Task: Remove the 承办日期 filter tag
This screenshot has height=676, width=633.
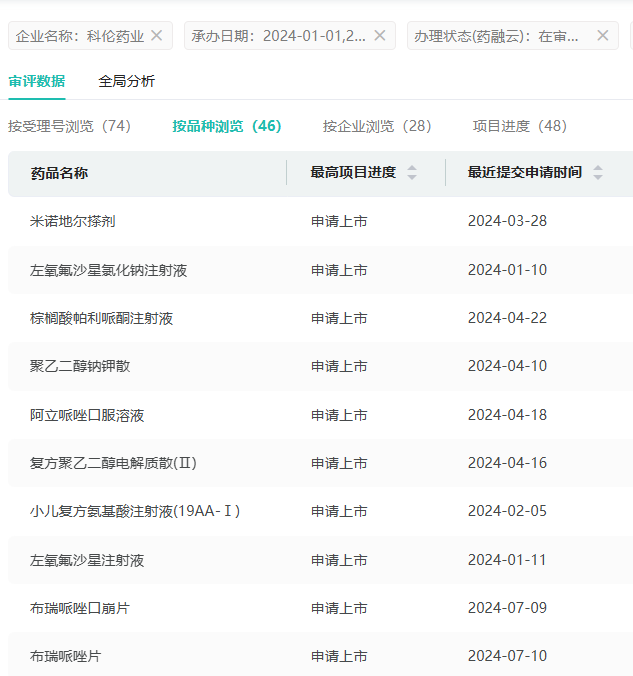Action: 379,36
